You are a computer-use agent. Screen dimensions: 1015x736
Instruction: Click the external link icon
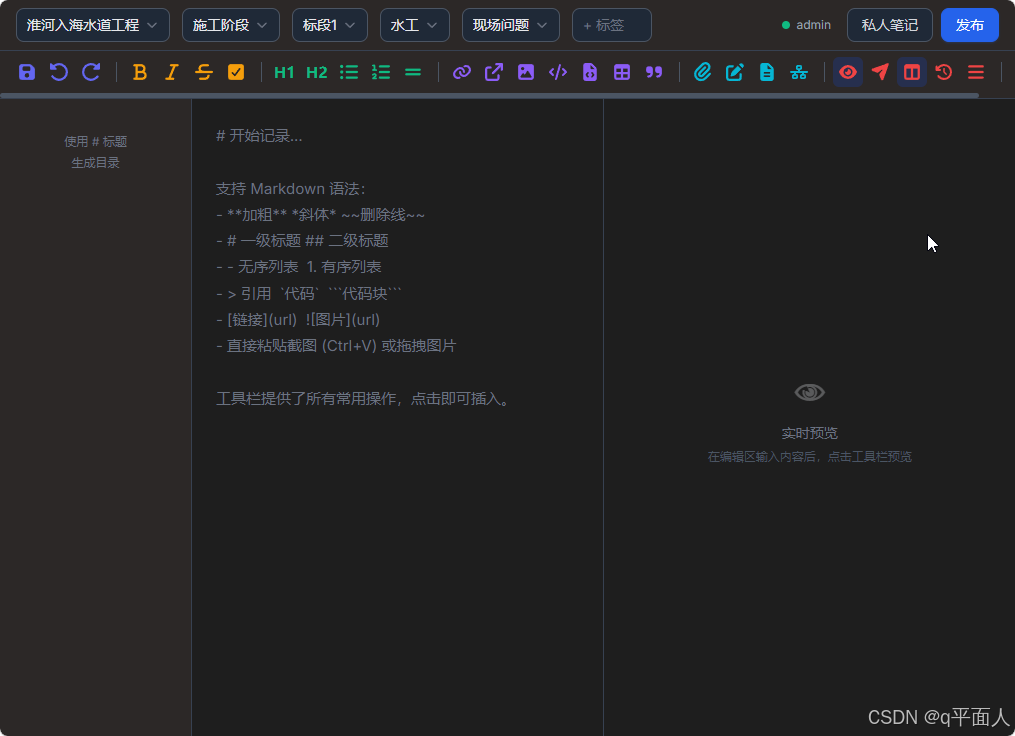point(494,72)
